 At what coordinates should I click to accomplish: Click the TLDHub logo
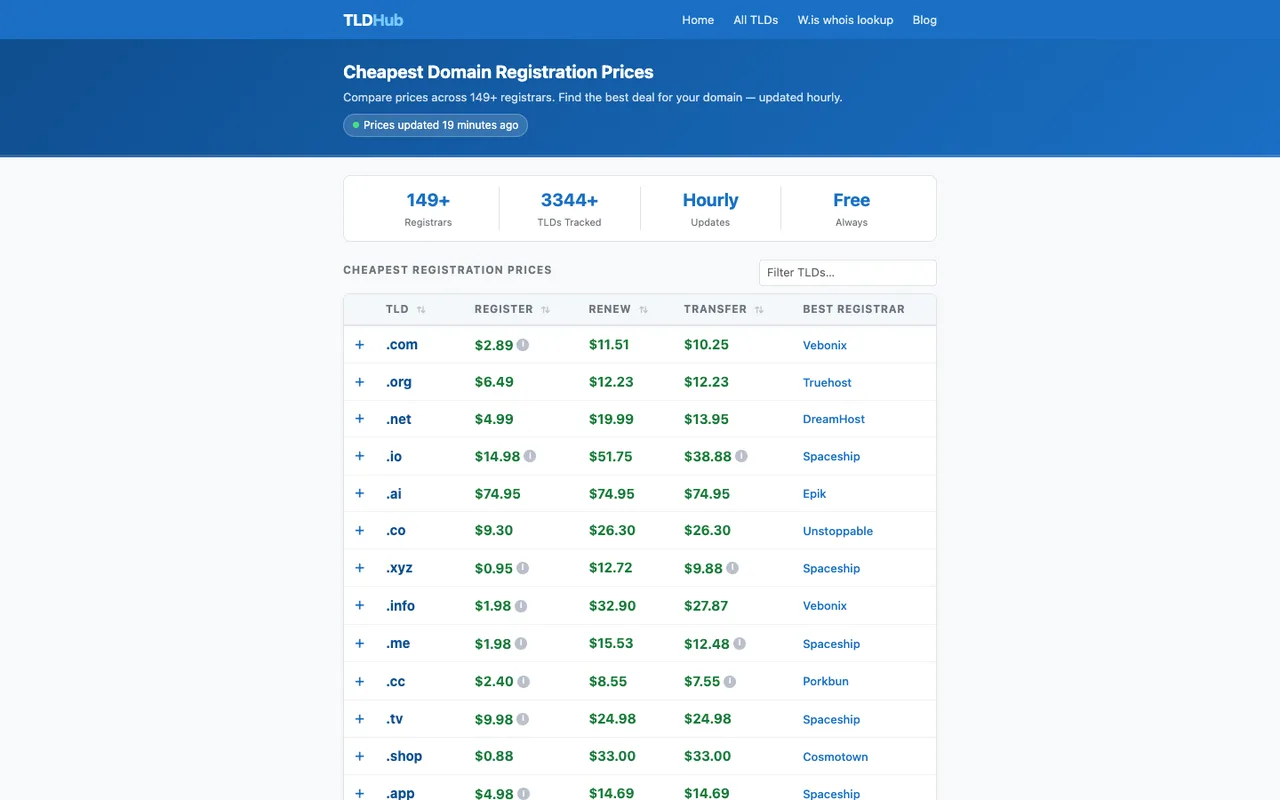pos(373,20)
